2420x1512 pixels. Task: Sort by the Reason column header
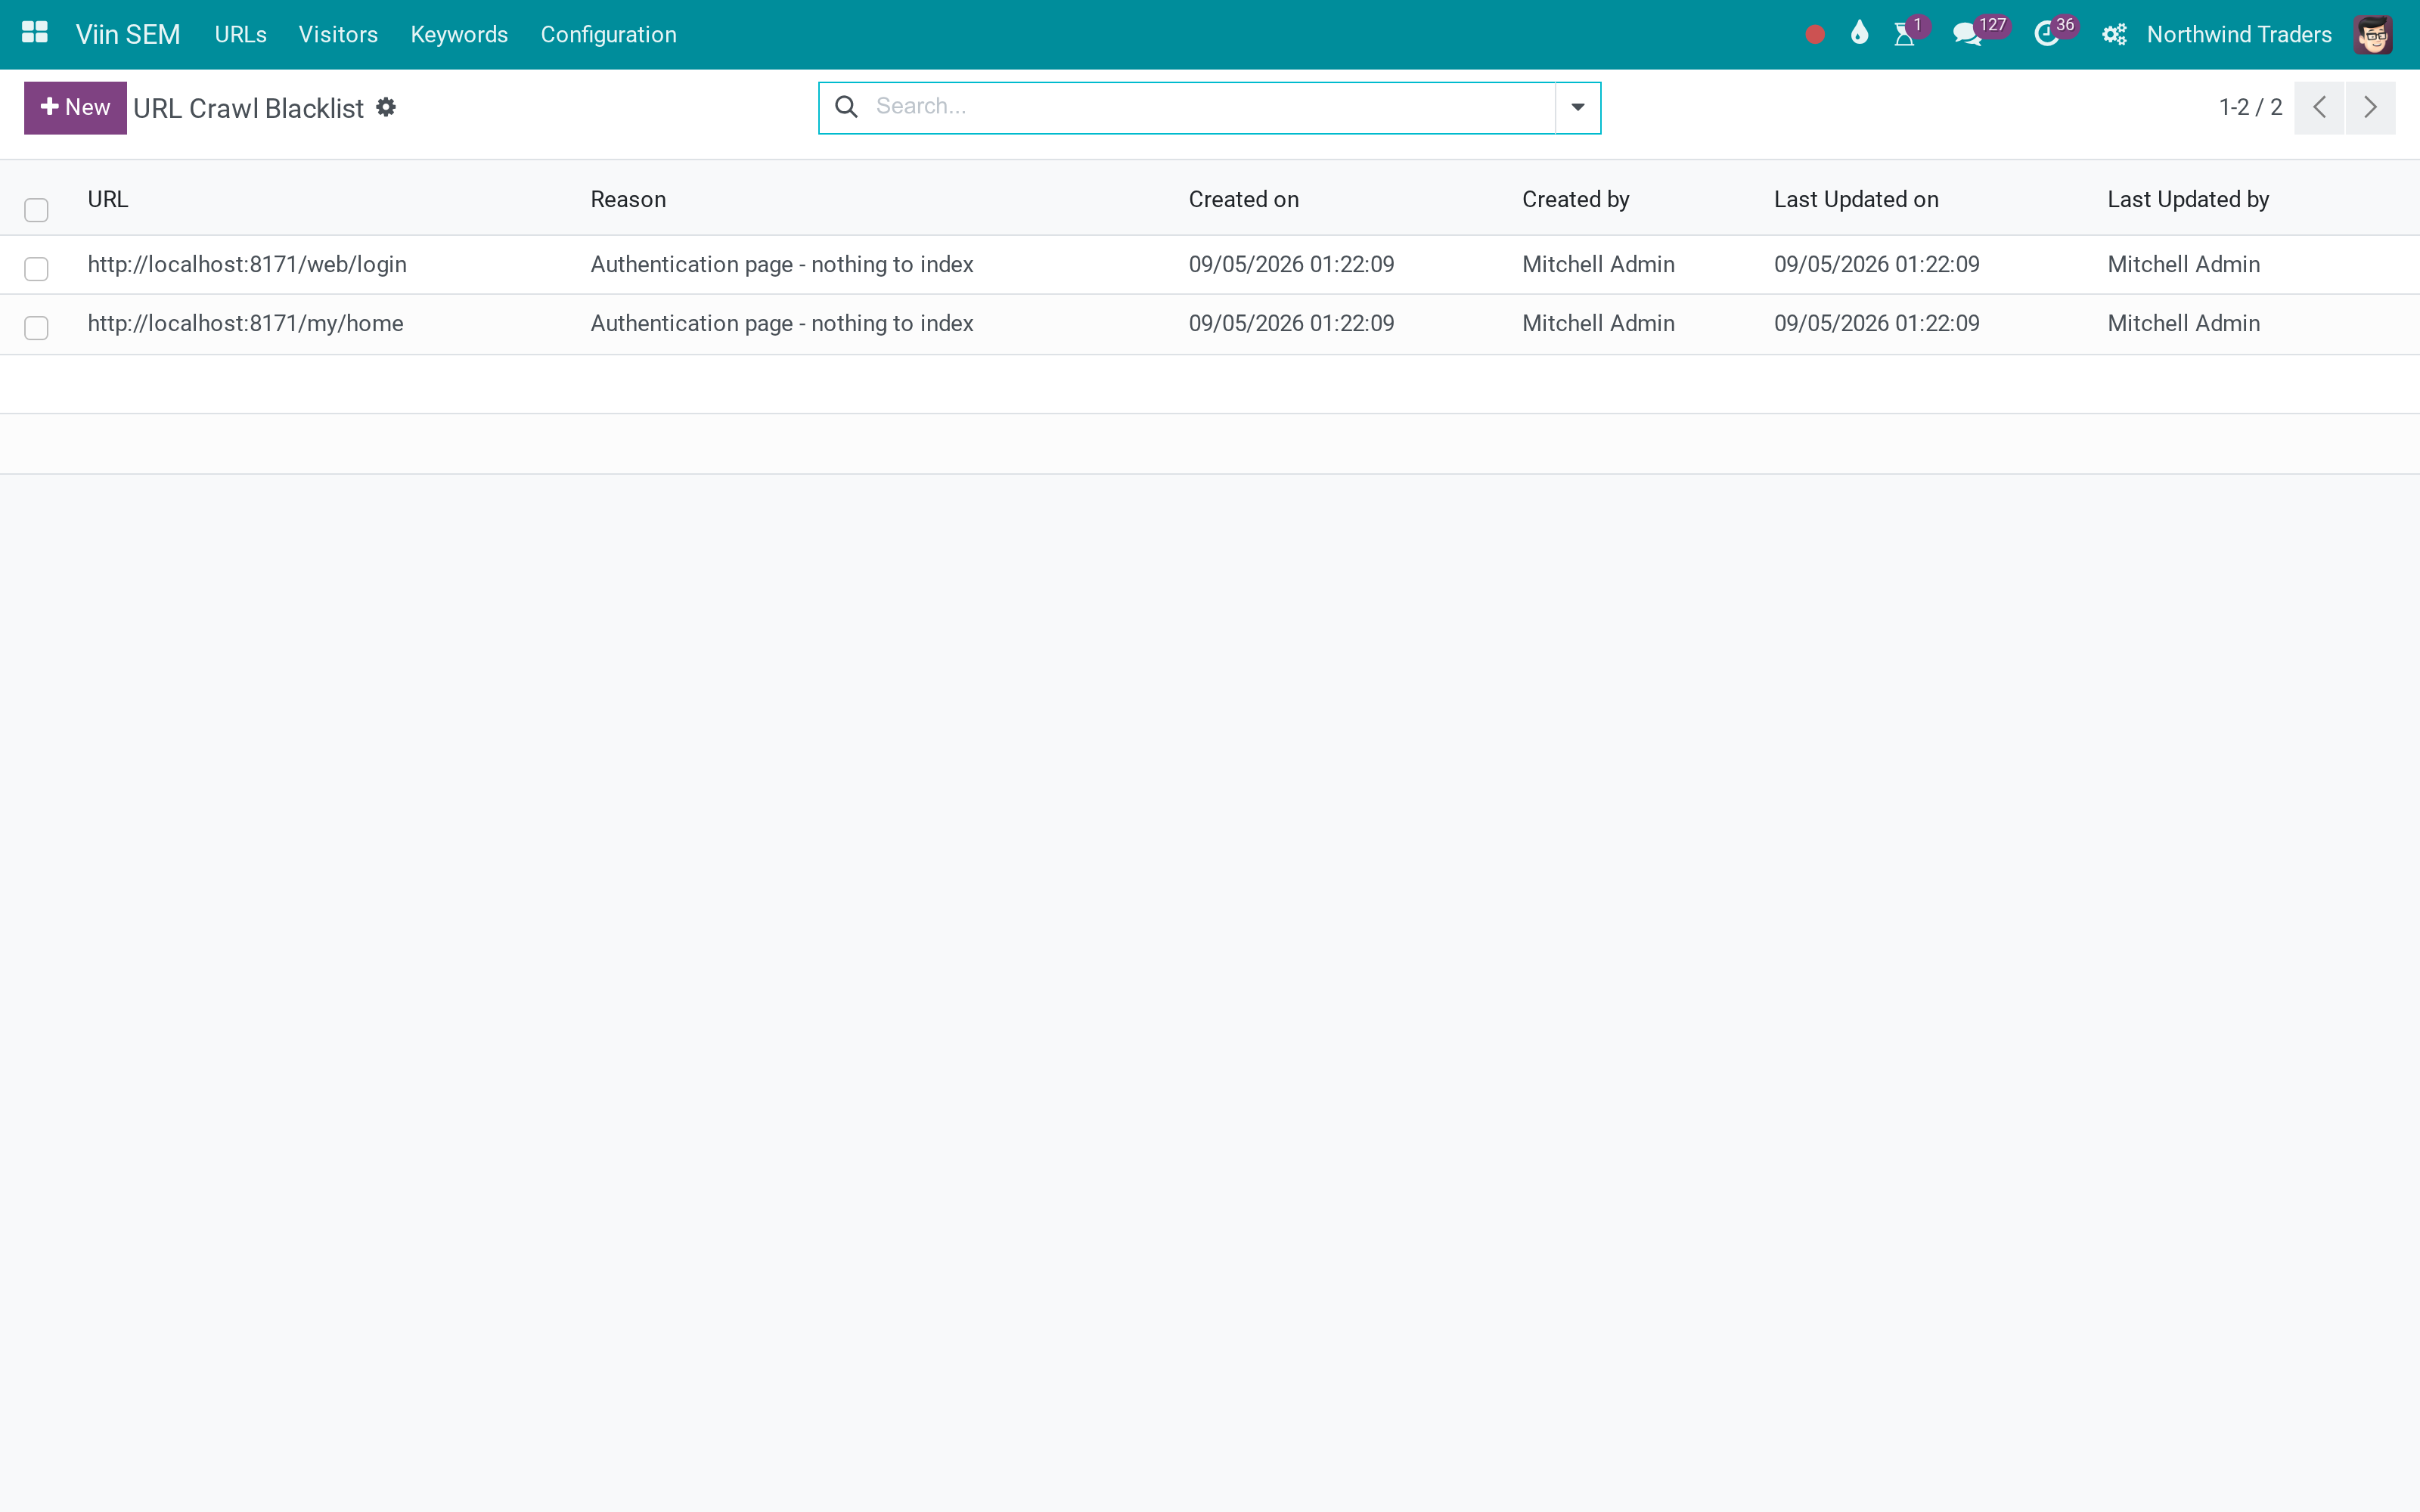tap(628, 199)
